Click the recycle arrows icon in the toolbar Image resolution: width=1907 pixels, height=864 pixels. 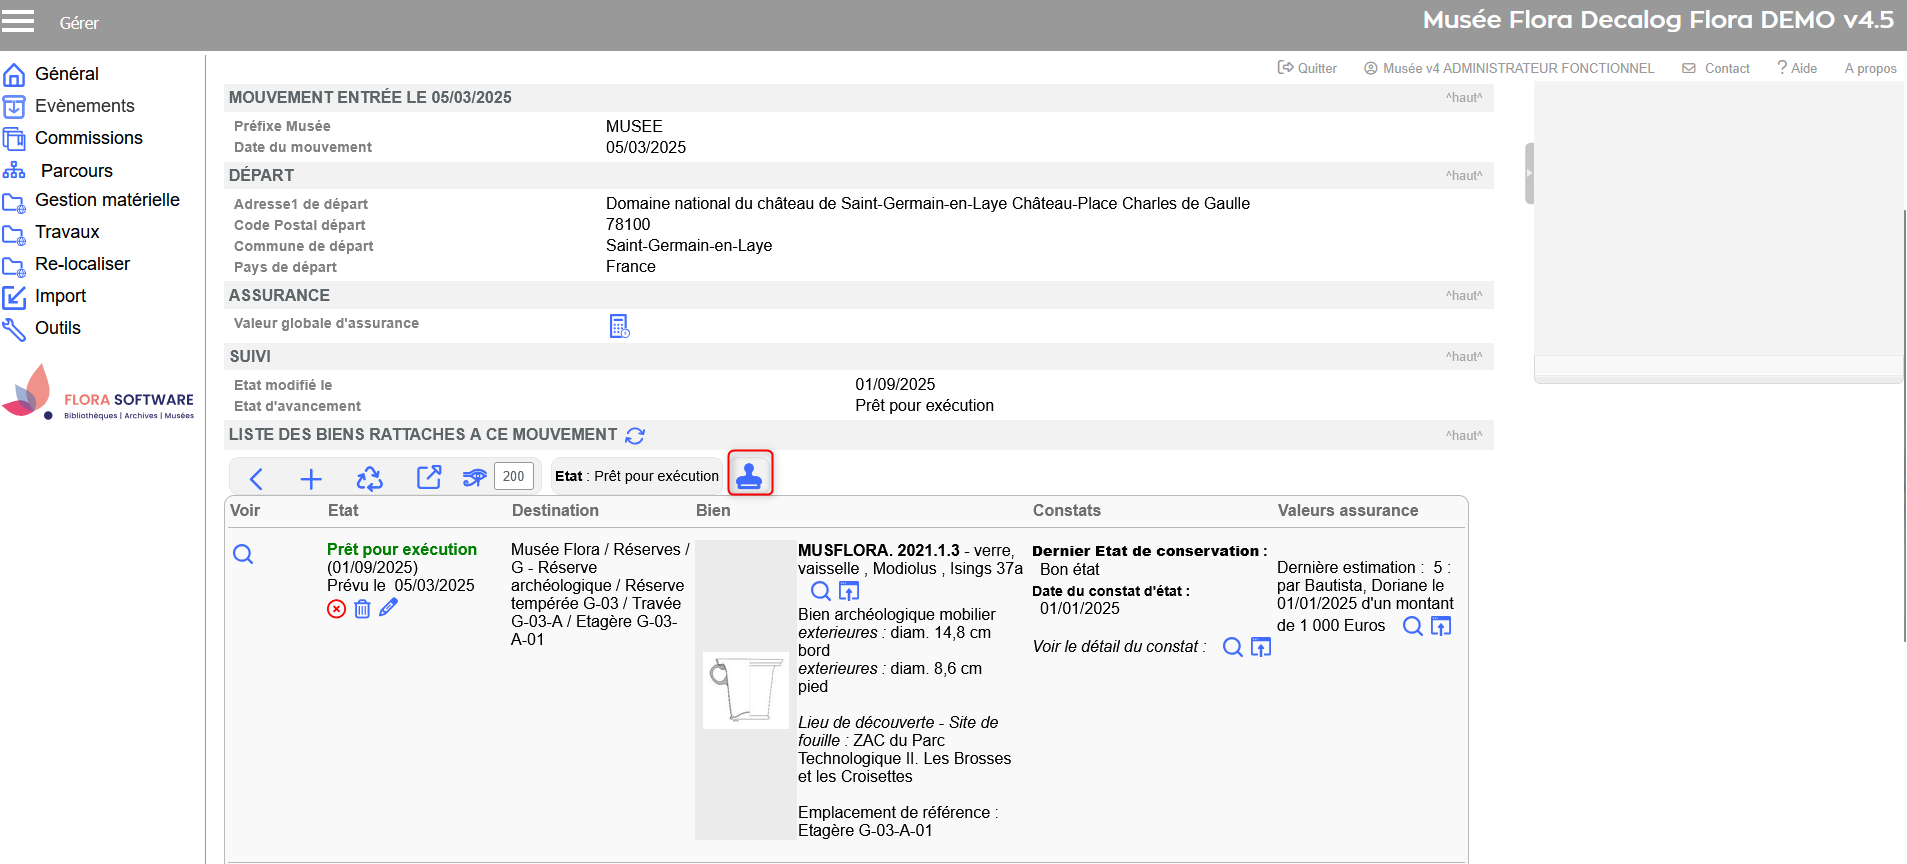pos(369,479)
